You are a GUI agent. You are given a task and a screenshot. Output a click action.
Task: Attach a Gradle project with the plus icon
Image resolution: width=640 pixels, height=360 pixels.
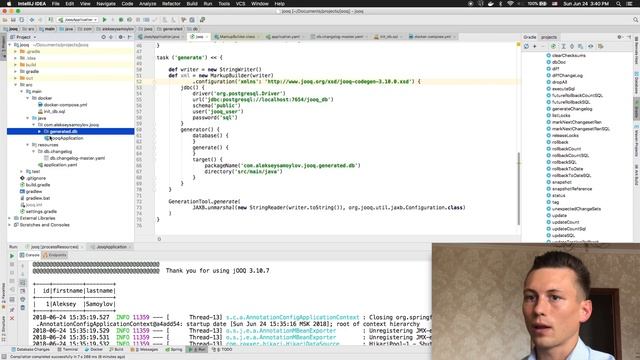click(535, 46)
